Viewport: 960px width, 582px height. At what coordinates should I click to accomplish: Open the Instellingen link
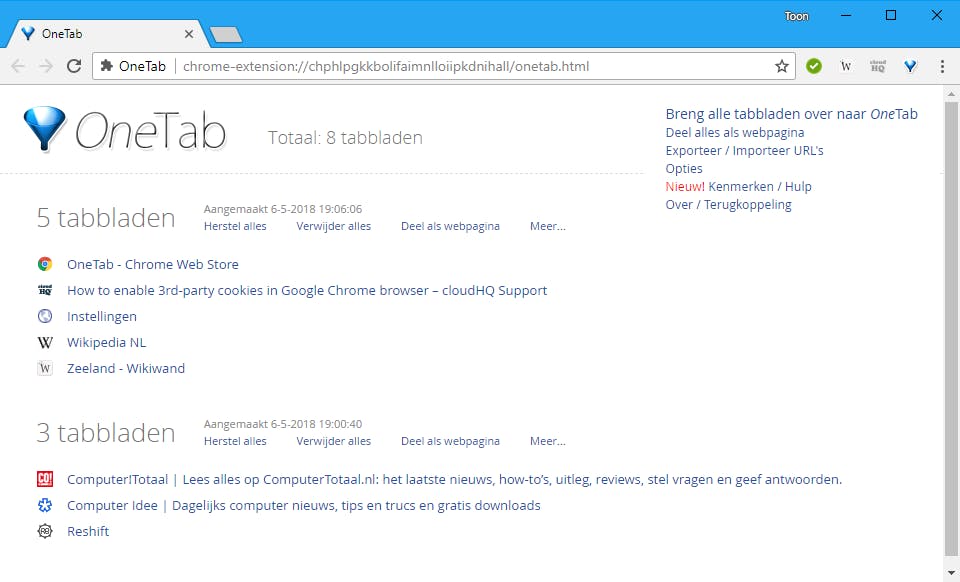tap(102, 316)
